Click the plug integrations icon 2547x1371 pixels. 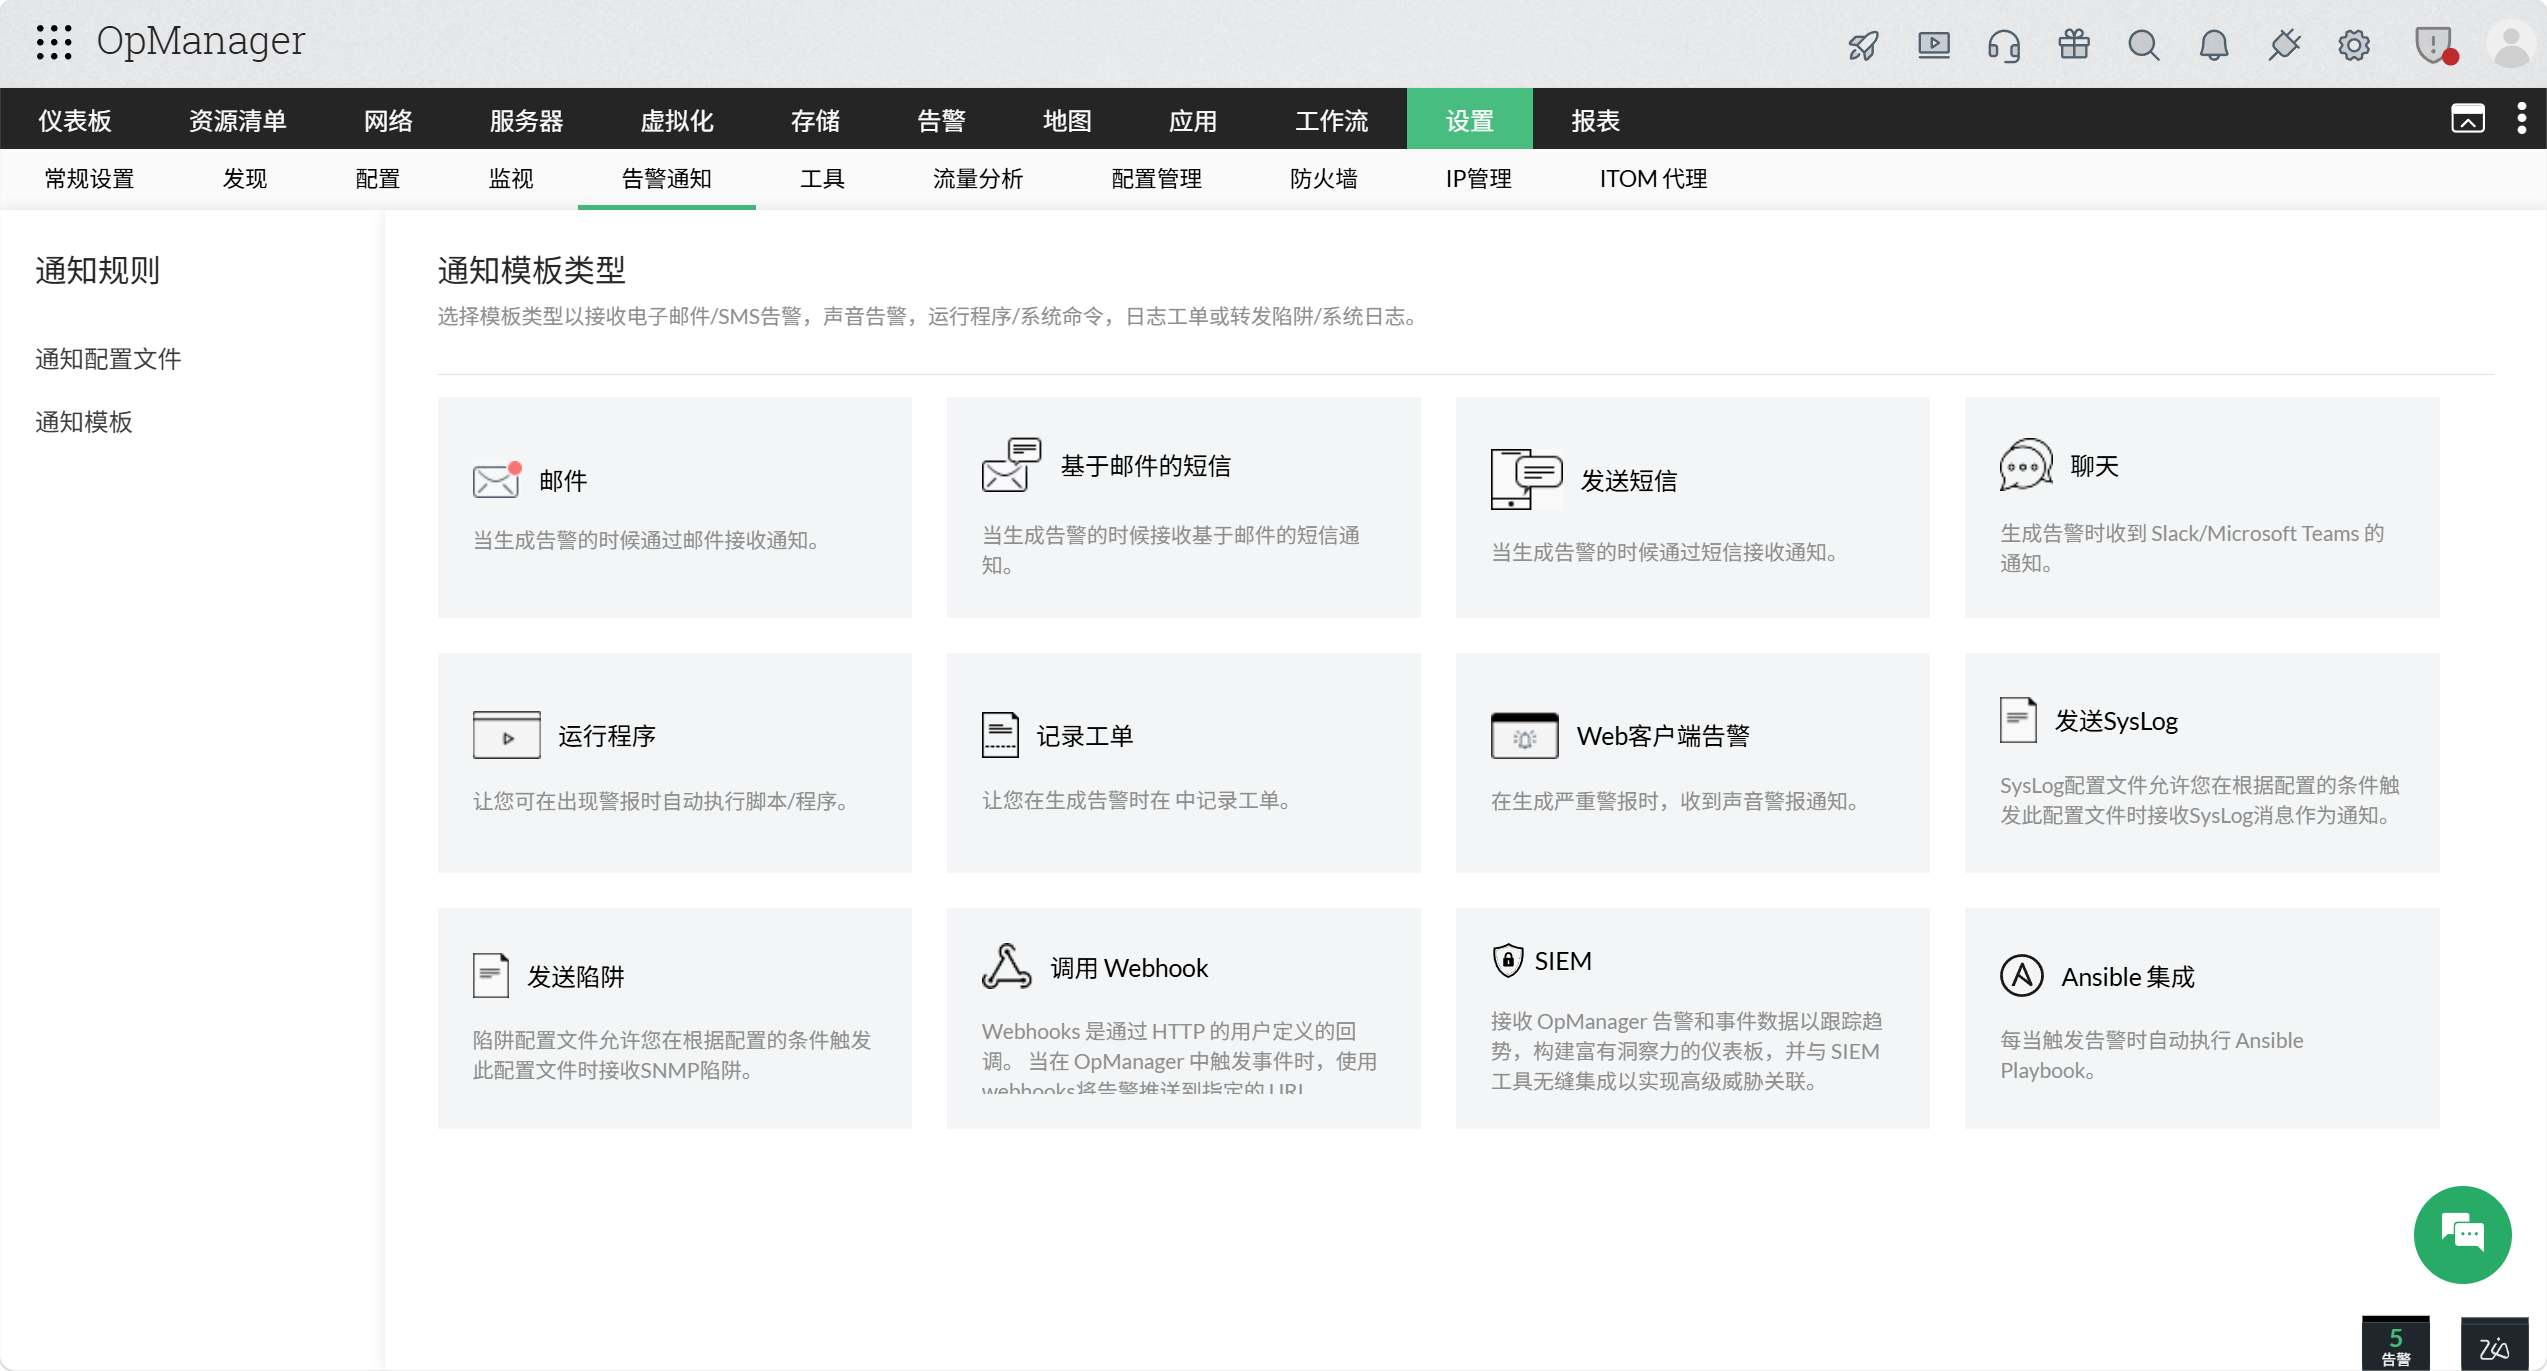tap(2284, 45)
